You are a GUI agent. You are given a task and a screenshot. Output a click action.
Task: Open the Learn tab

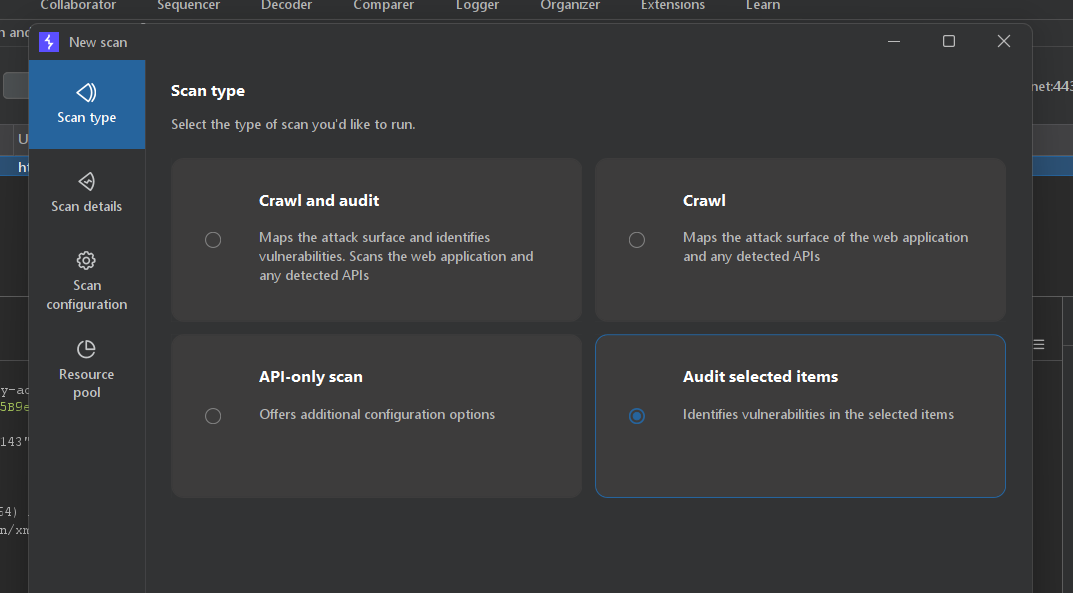tap(763, 6)
